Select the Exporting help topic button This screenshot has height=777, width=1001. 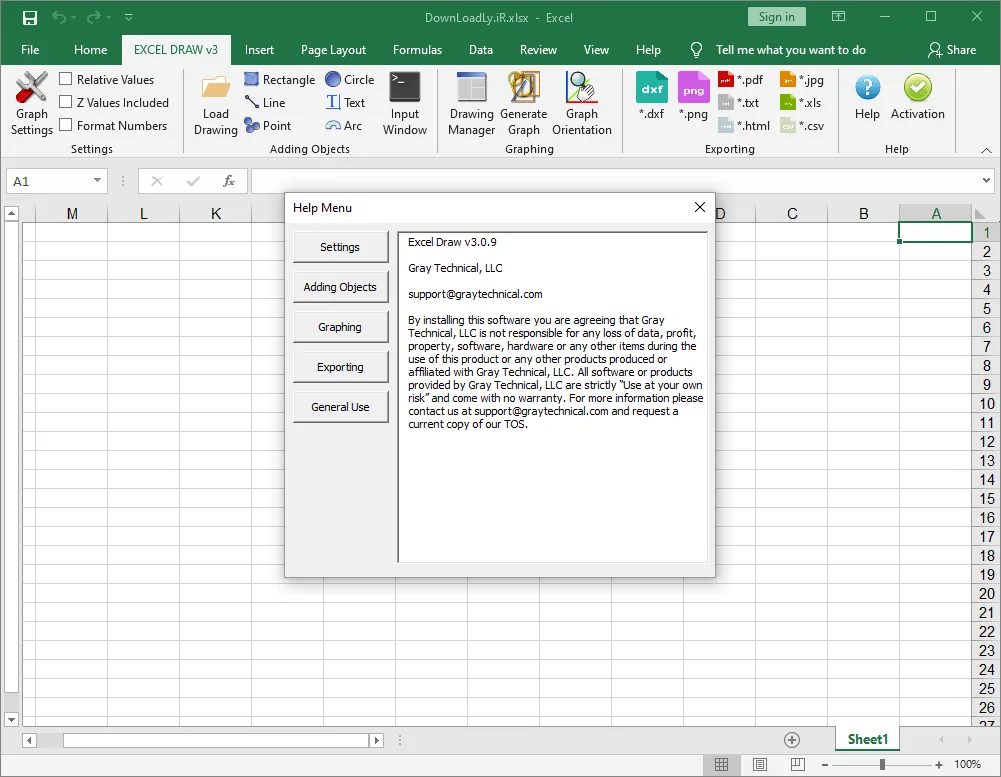coord(340,367)
